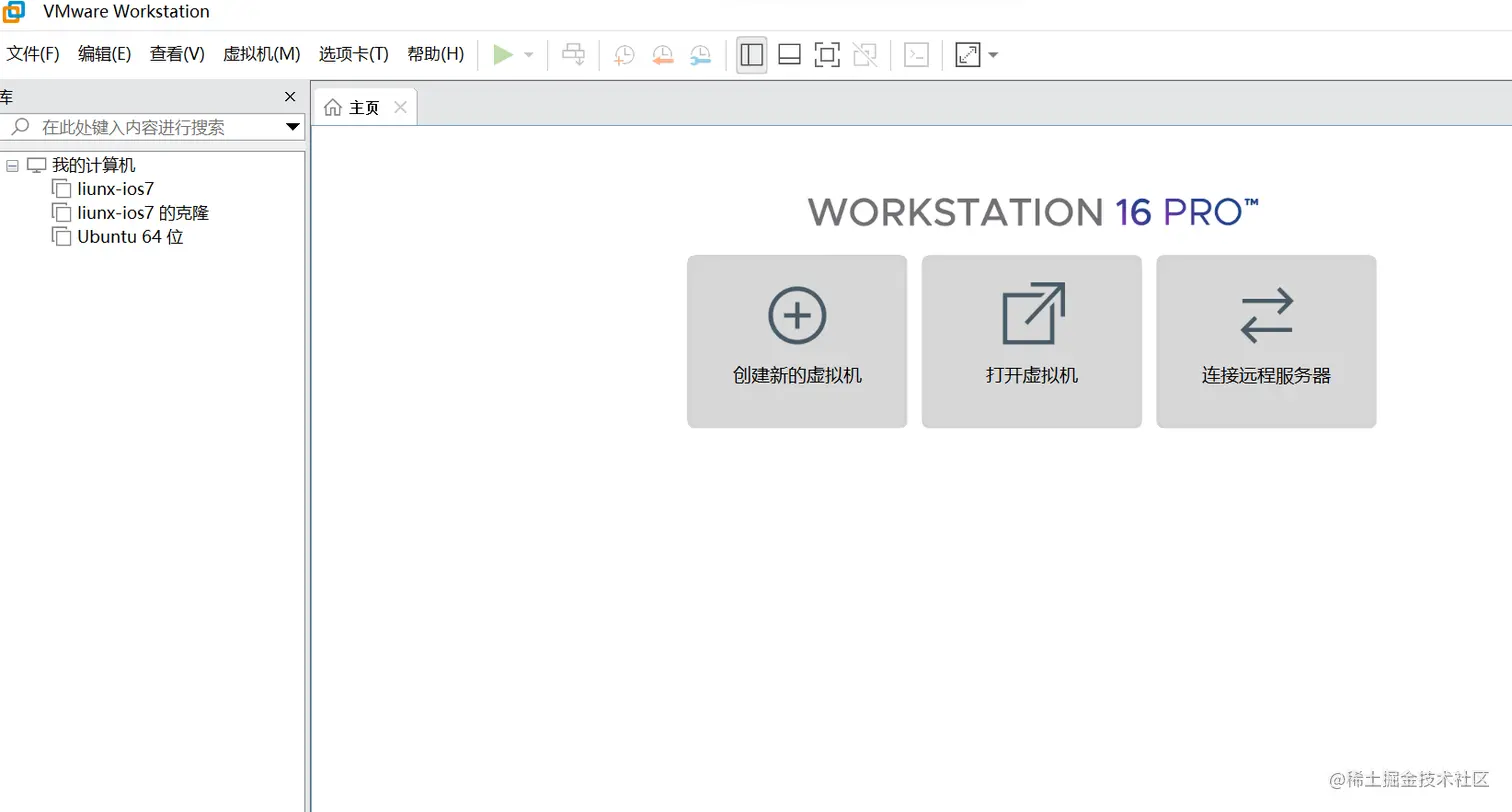Viewport: 1512px width, 812px height.
Task: Click the green Power On play icon
Action: click(503, 55)
